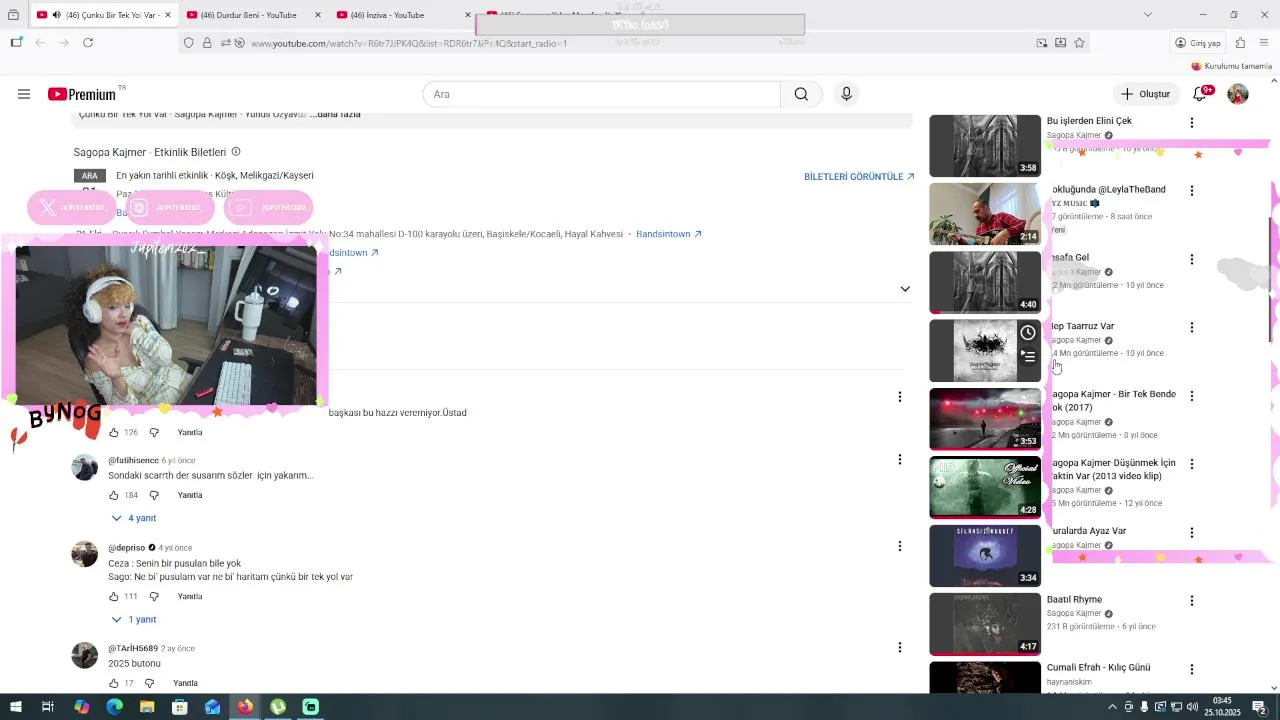Reply with Yanıtla on the @depriso comment
The width and height of the screenshot is (1280, 720).
(190, 596)
